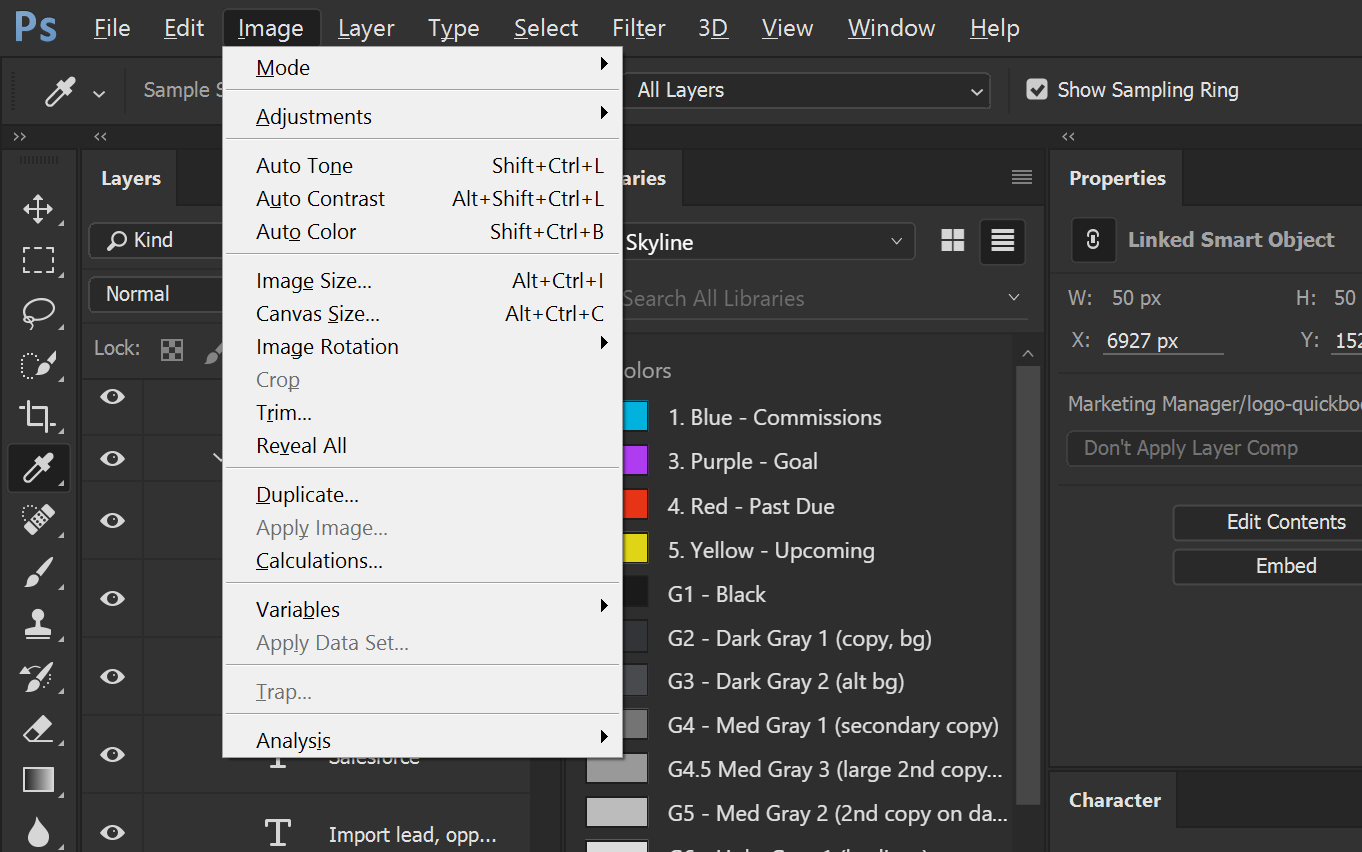1362x852 pixels.
Task: Choose Duplicate... menu item
Action: [x=422, y=495]
